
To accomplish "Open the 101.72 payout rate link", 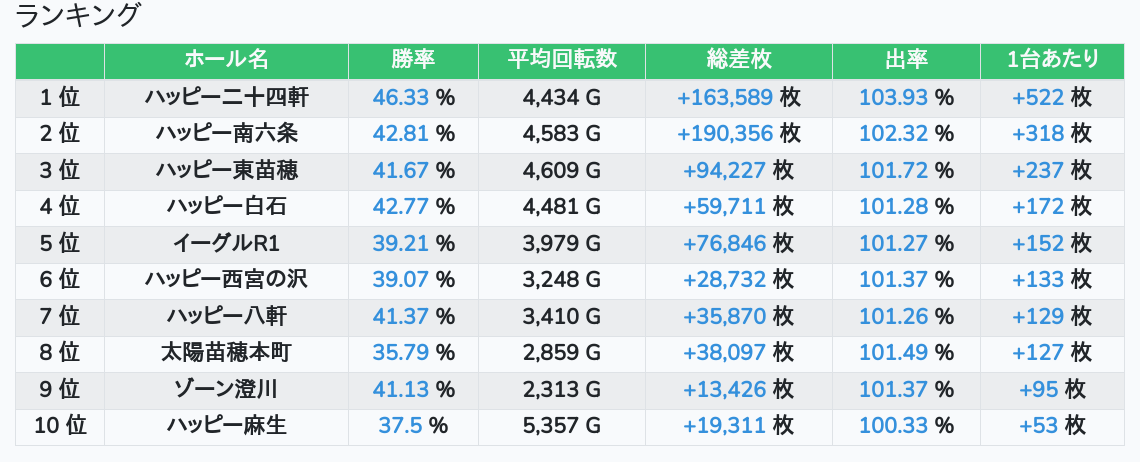I will [893, 170].
